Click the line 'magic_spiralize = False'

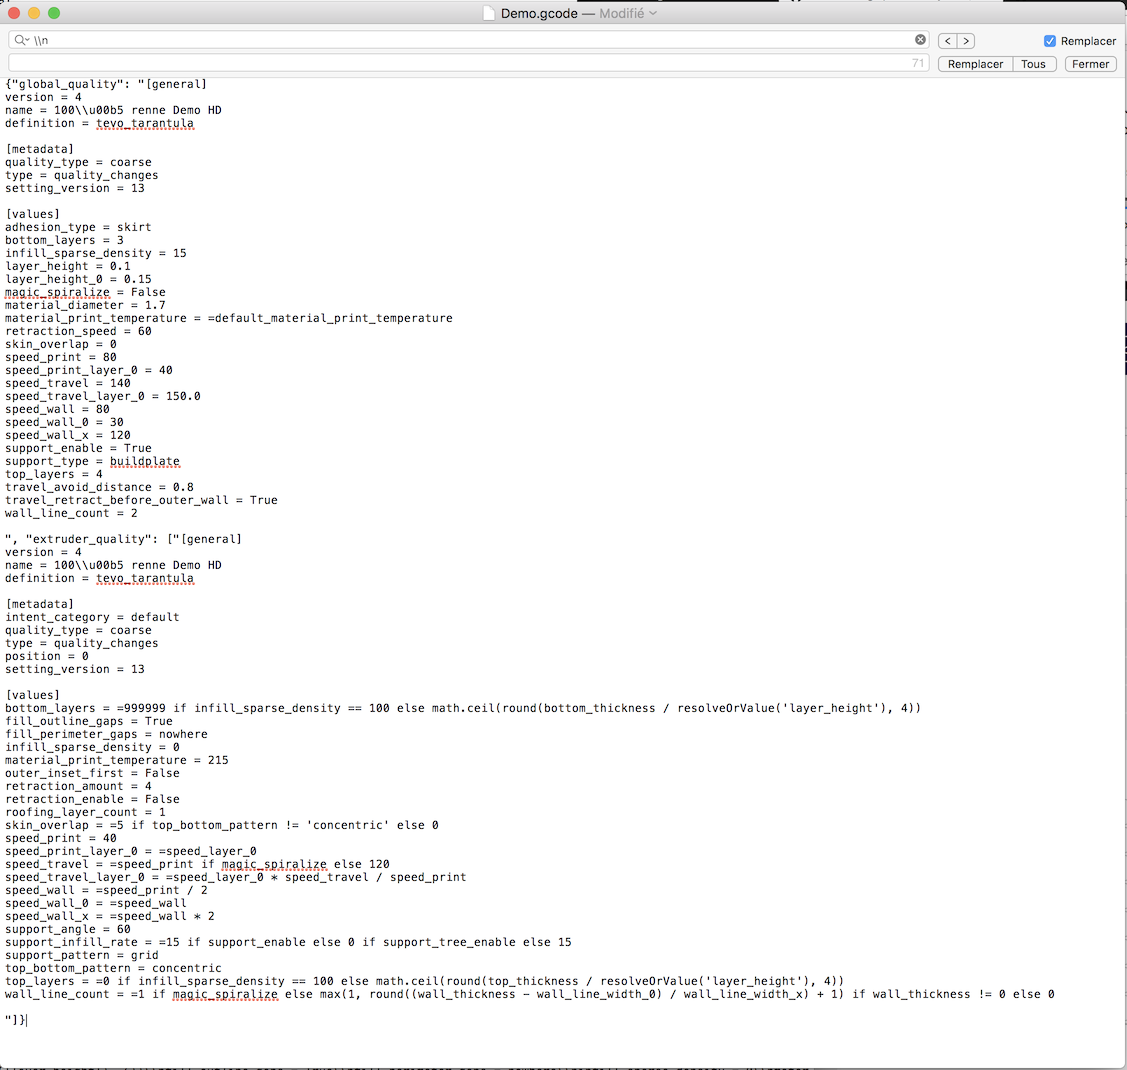tap(86, 292)
